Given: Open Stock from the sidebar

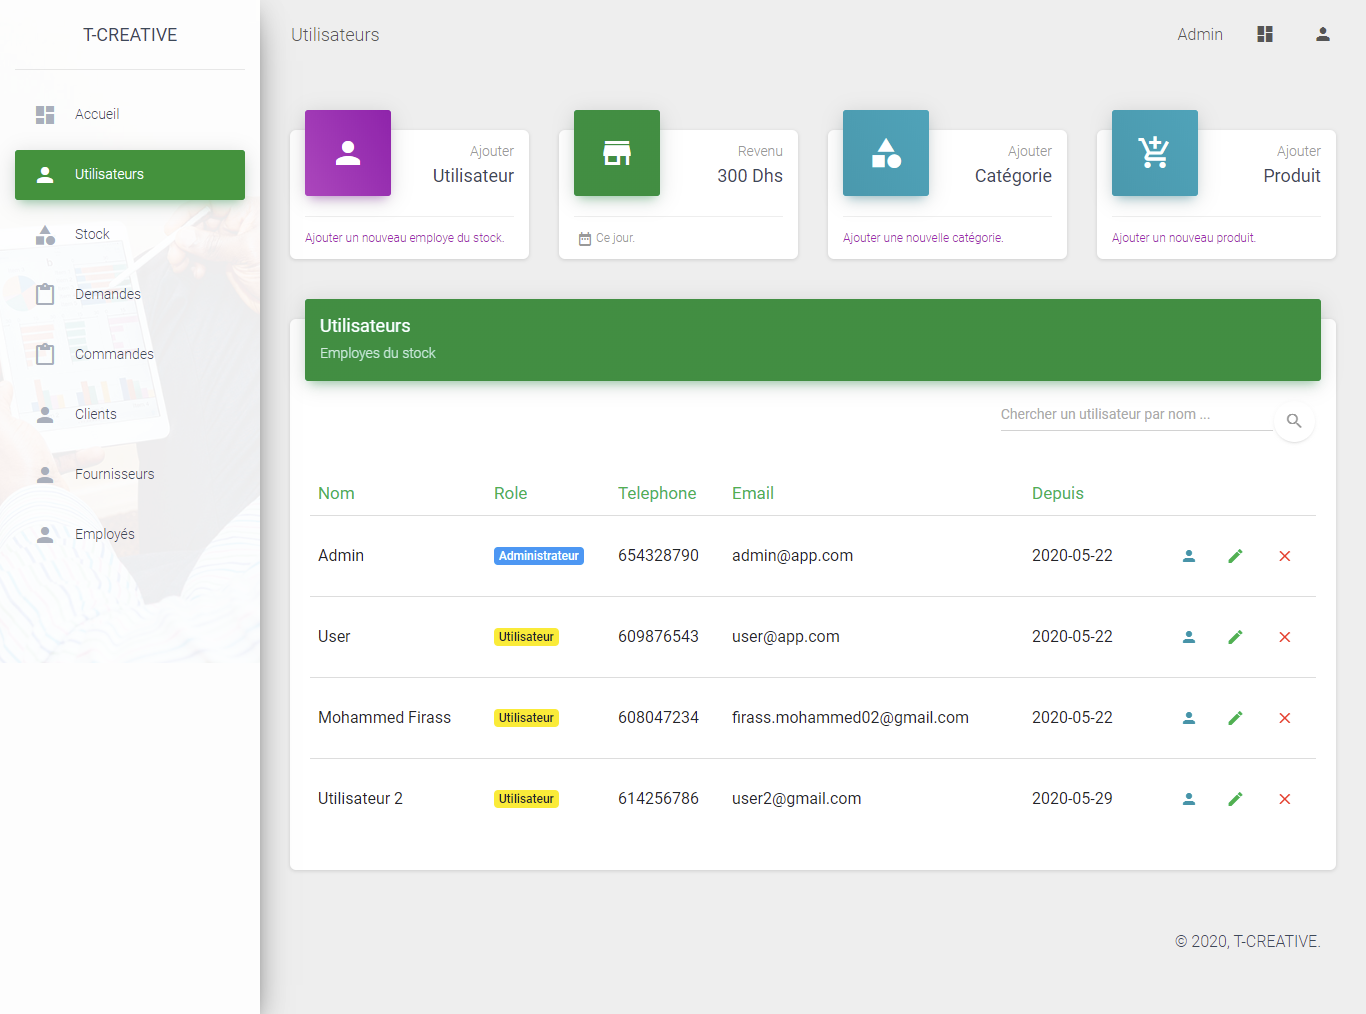Looking at the screenshot, I should 91,233.
